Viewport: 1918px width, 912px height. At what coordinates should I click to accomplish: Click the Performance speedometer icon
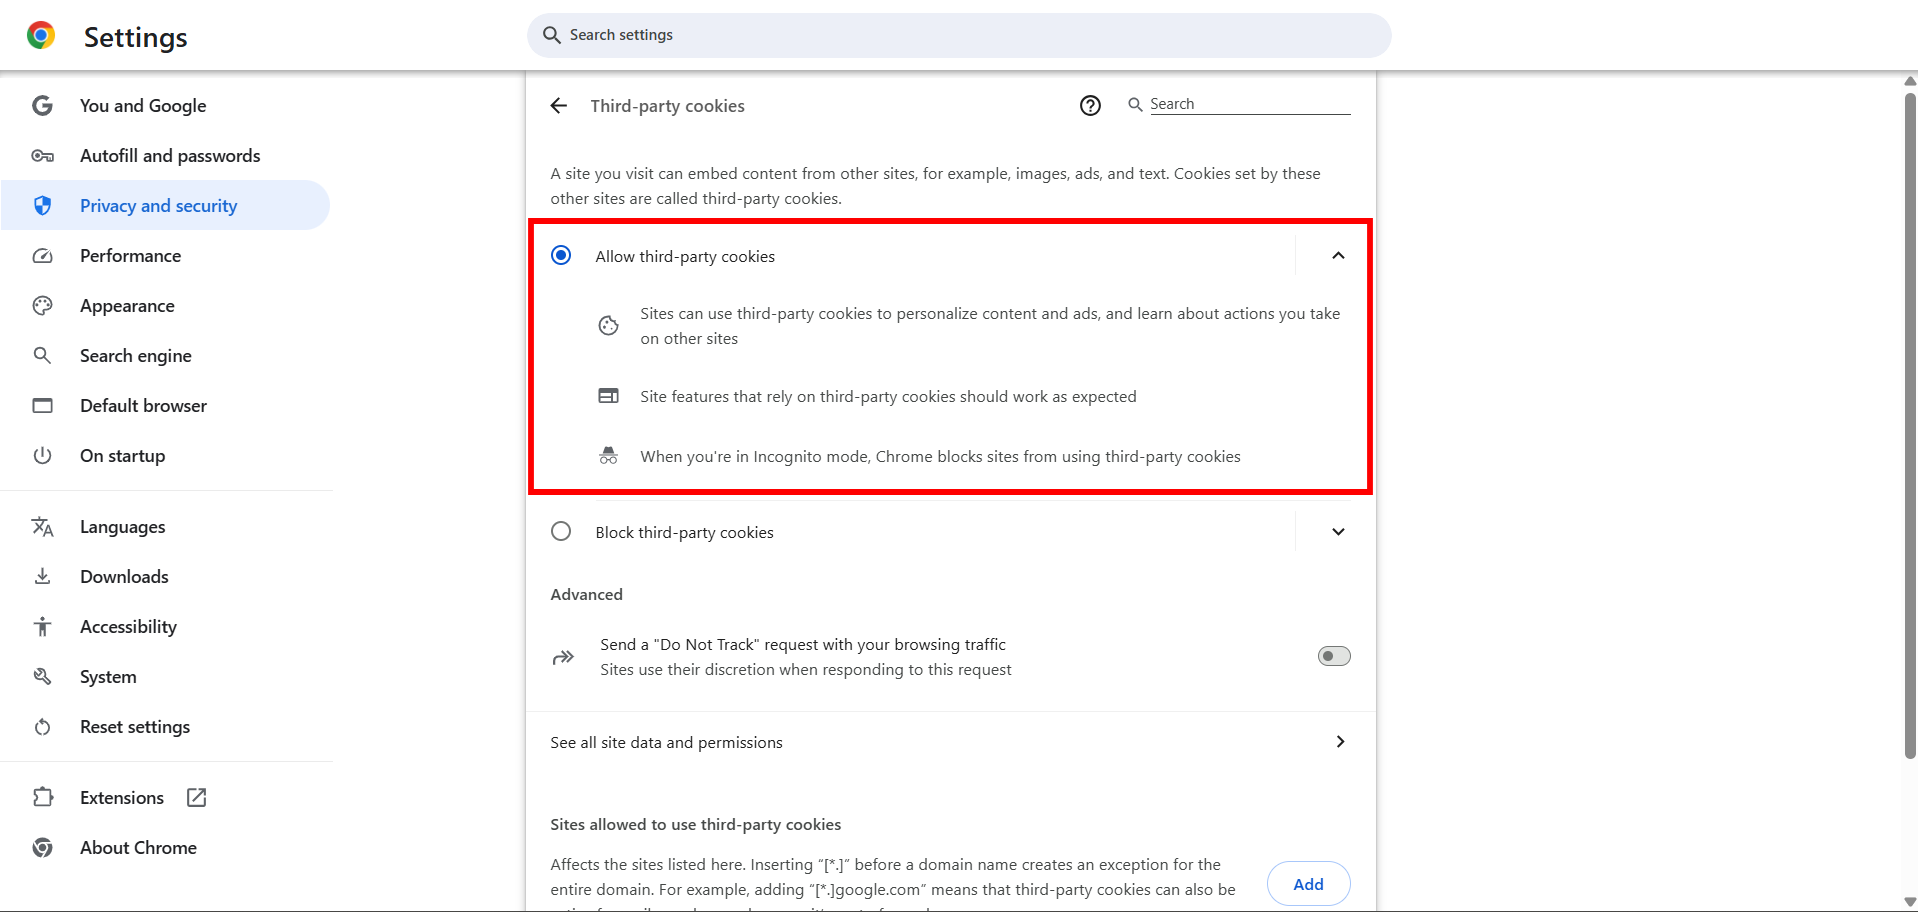(x=42, y=256)
